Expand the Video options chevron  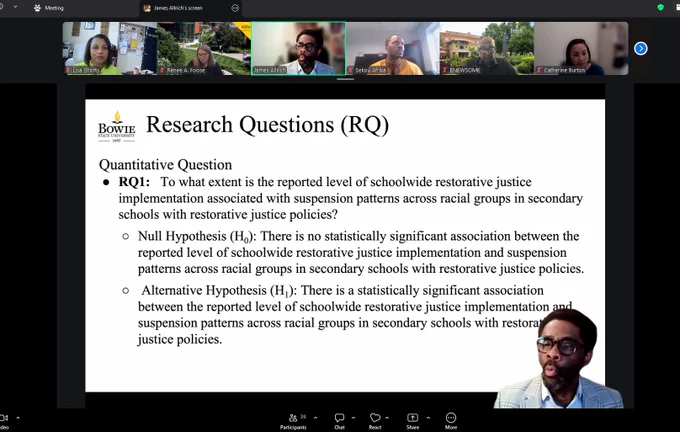(x=18, y=418)
